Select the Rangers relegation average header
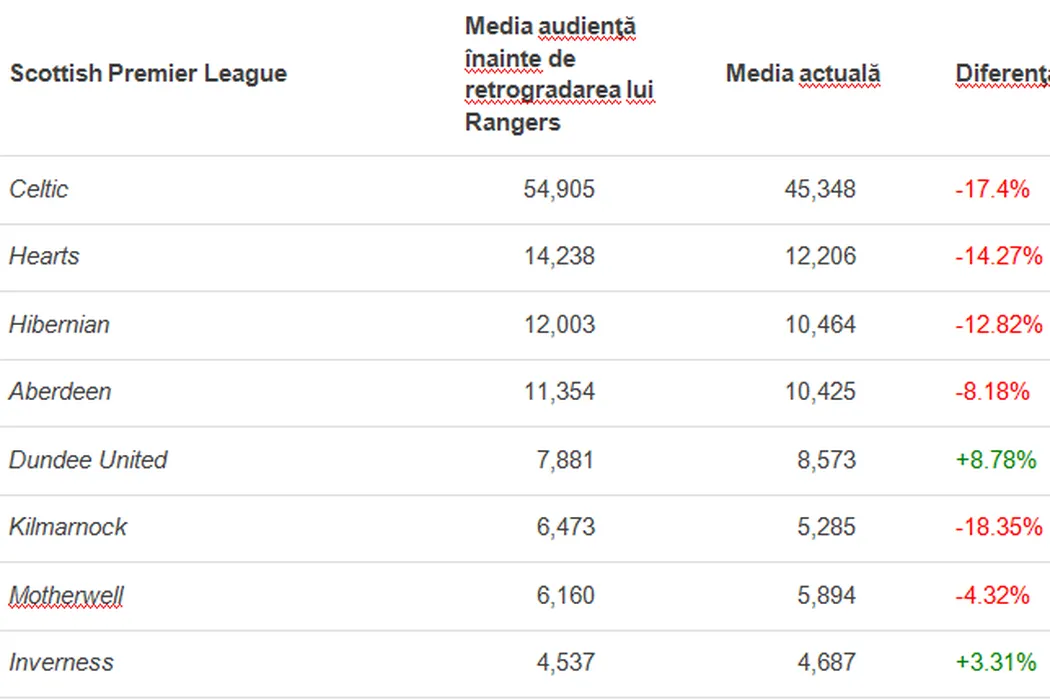This screenshot has width=1050, height=700. (559, 75)
